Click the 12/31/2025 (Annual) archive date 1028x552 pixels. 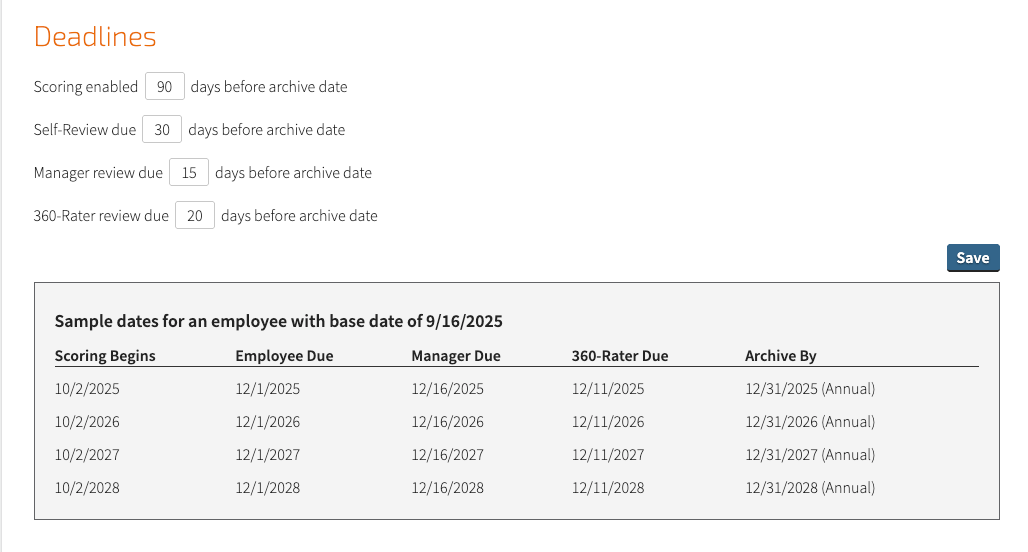coord(810,389)
